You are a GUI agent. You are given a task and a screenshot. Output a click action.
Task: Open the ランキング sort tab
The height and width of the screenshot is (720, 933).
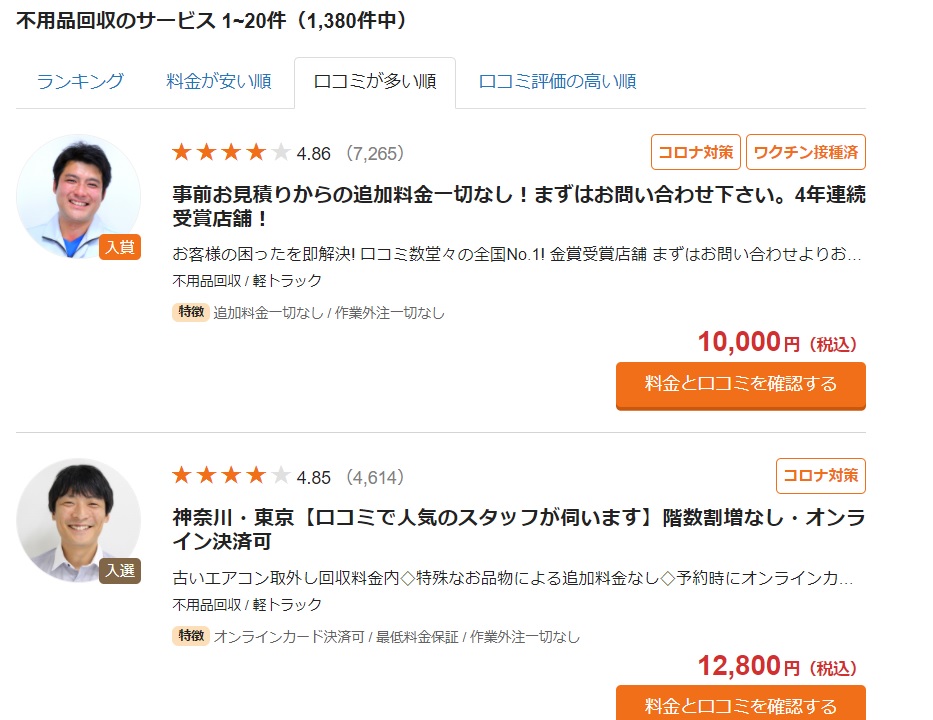tap(80, 81)
